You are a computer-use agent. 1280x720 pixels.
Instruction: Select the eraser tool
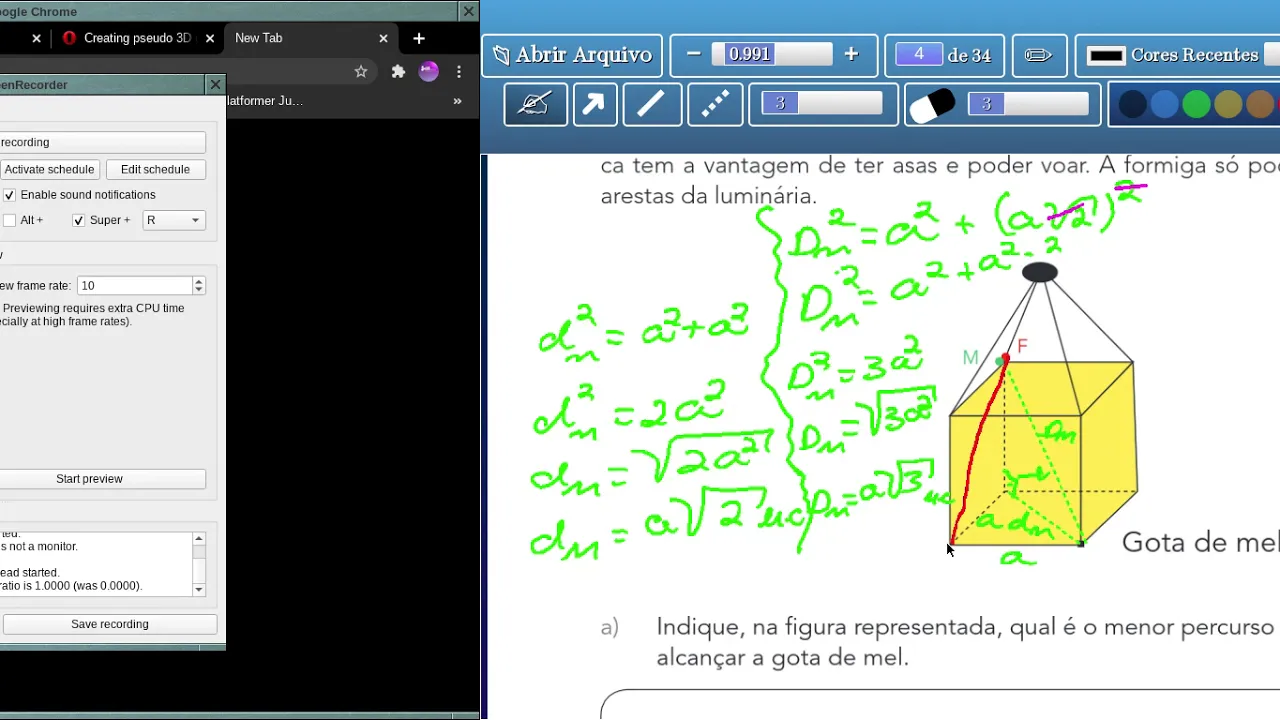931,105
